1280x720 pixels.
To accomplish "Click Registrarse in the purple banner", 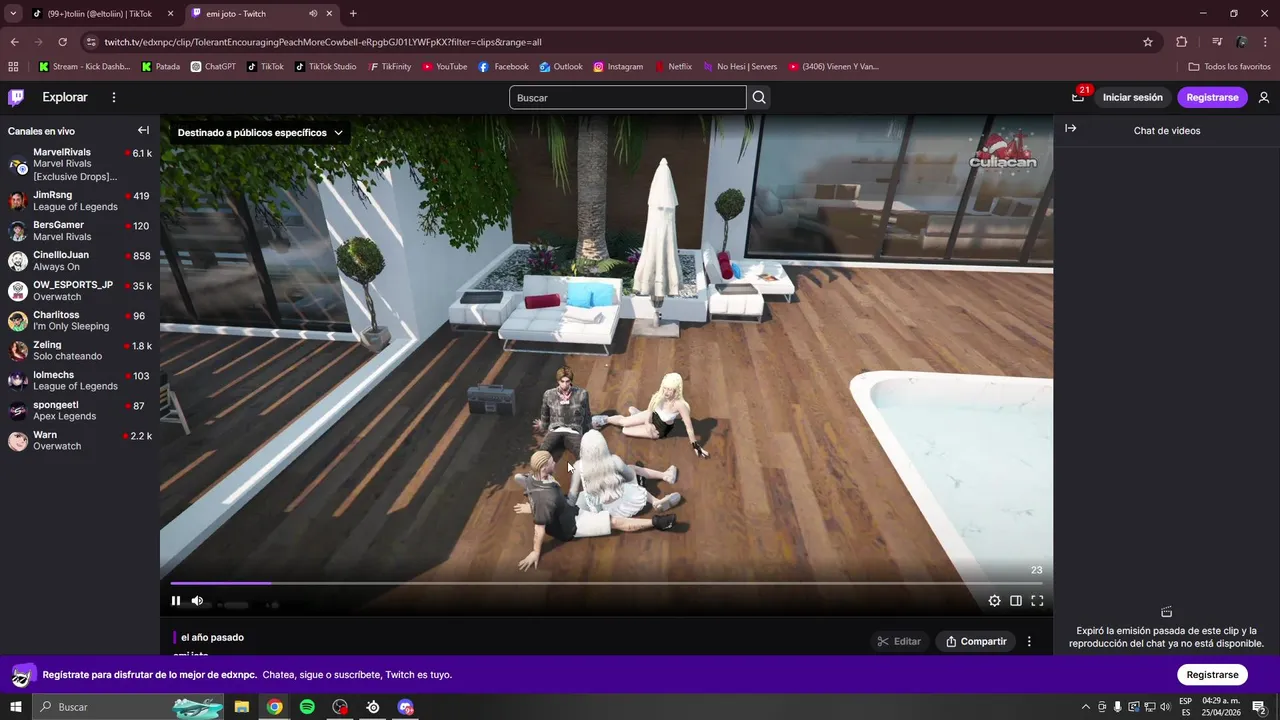I will click(x=1212, y=675).
